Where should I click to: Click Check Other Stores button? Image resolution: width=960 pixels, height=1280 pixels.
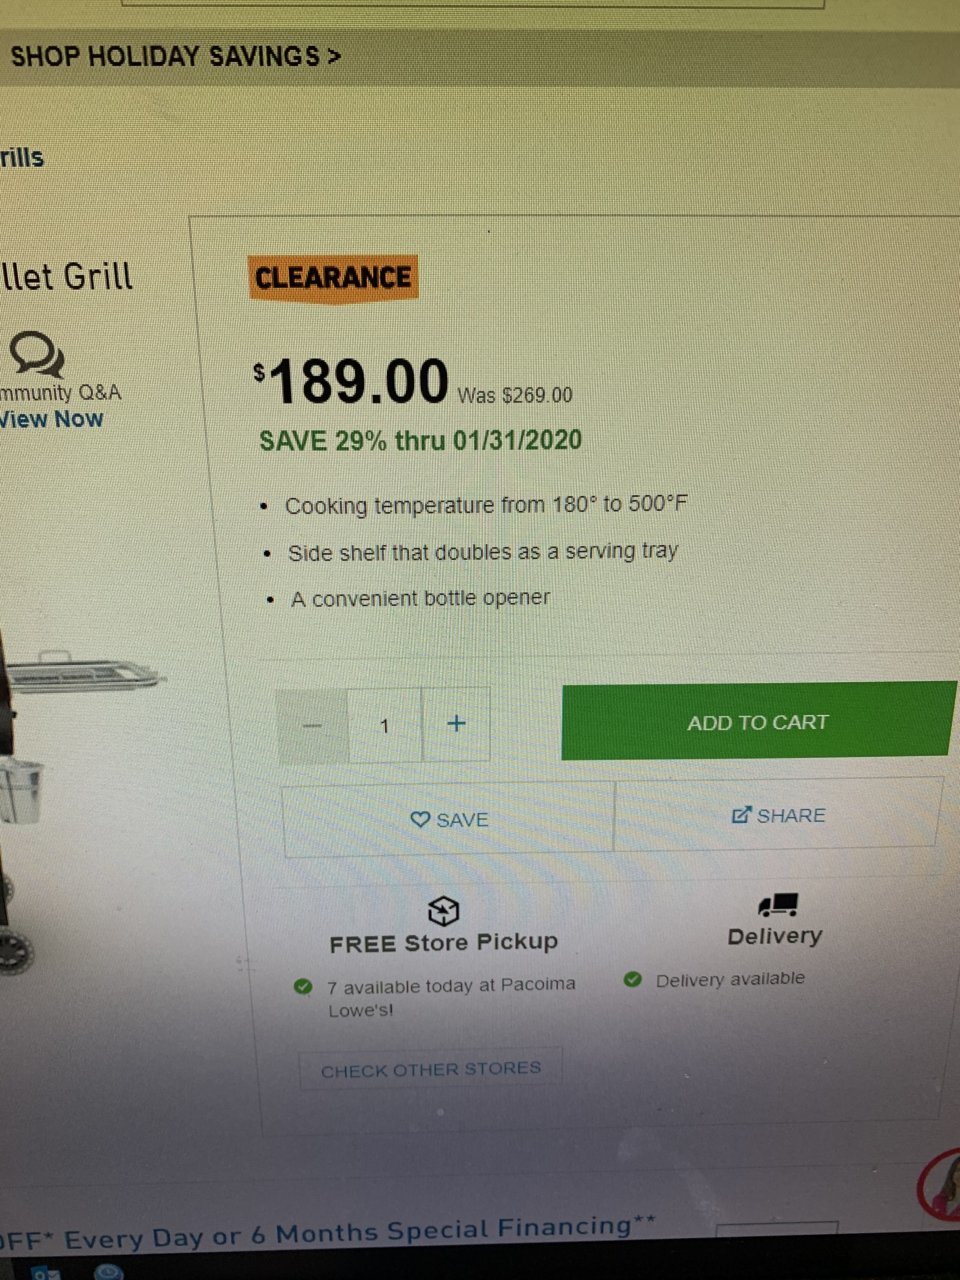[x=431, y=1069]
